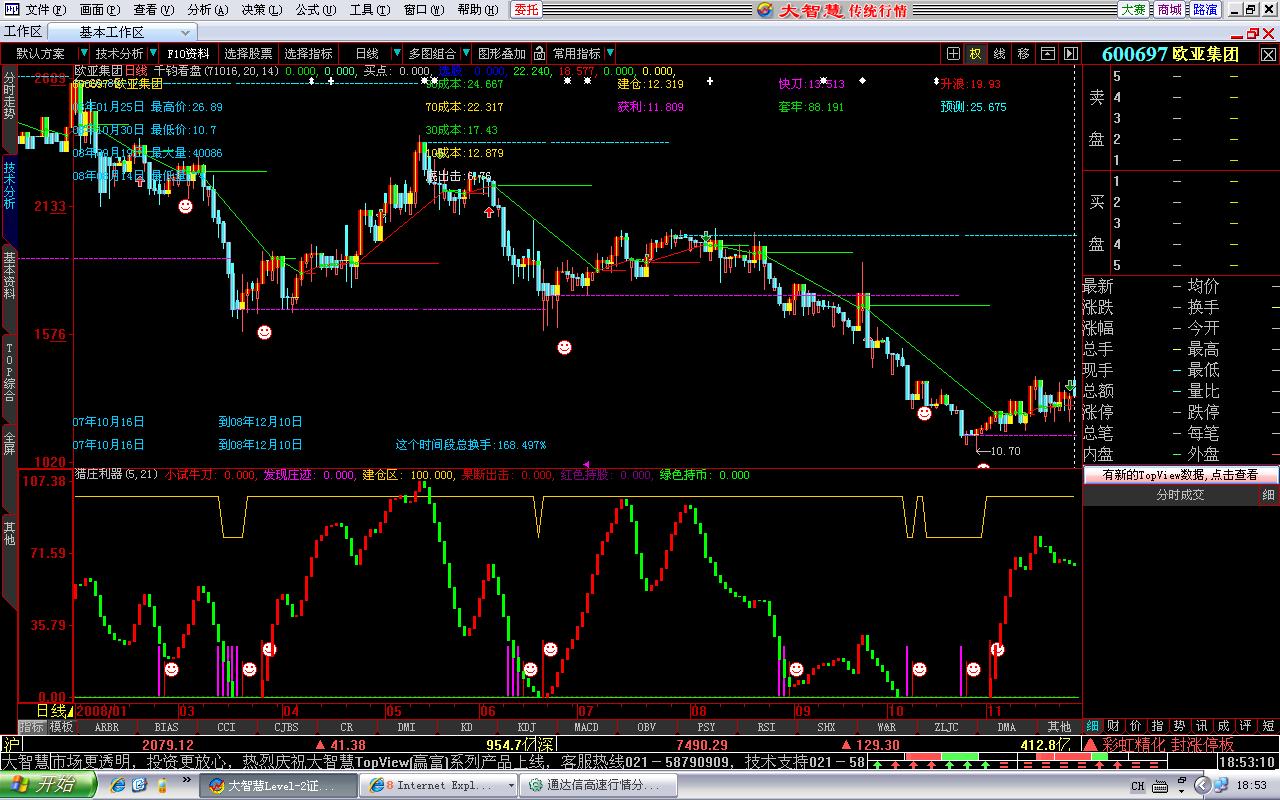Switch to the 指标 bottom tab
The height and width of the screenshot is (800, 1280).
point(32,727)
